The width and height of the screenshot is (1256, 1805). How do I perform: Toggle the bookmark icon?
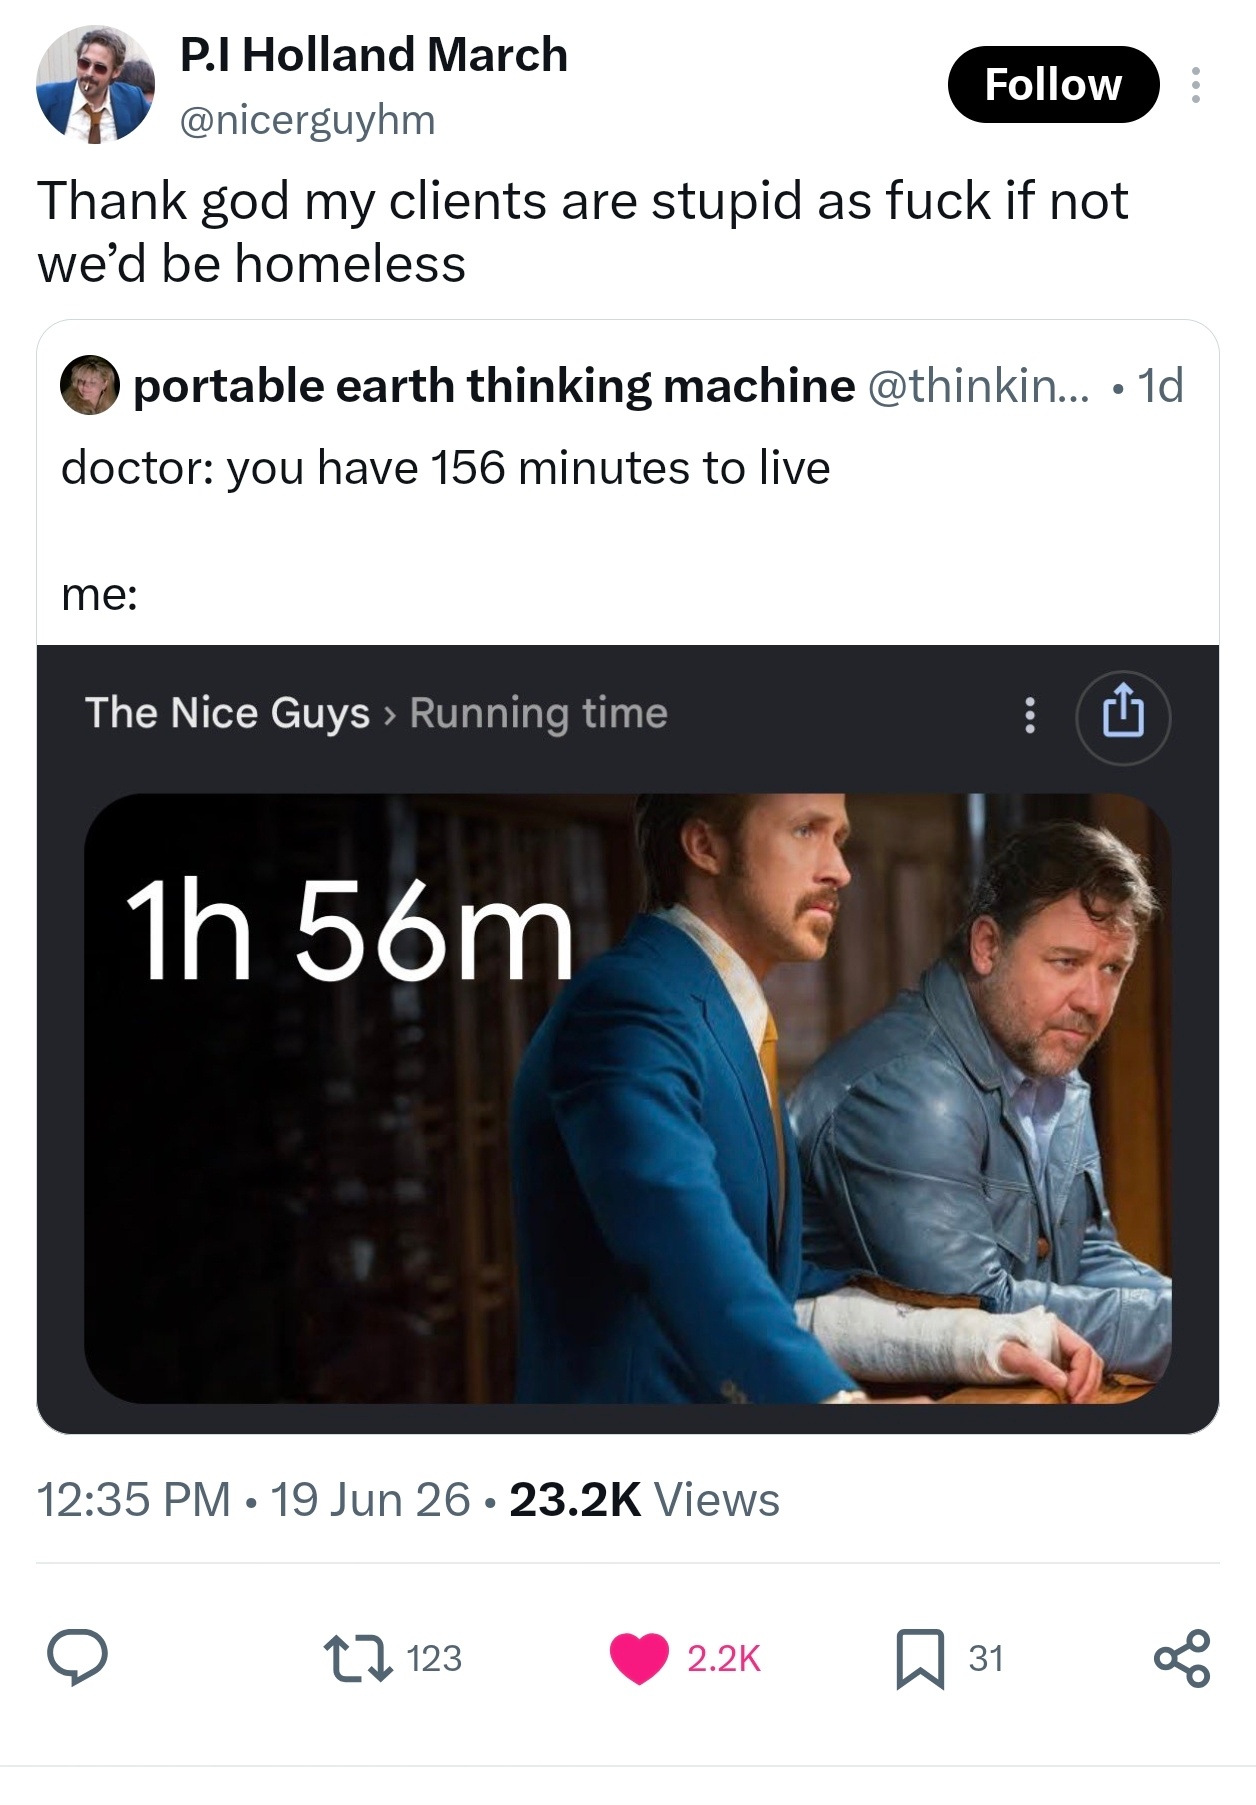click(920, 1658)
